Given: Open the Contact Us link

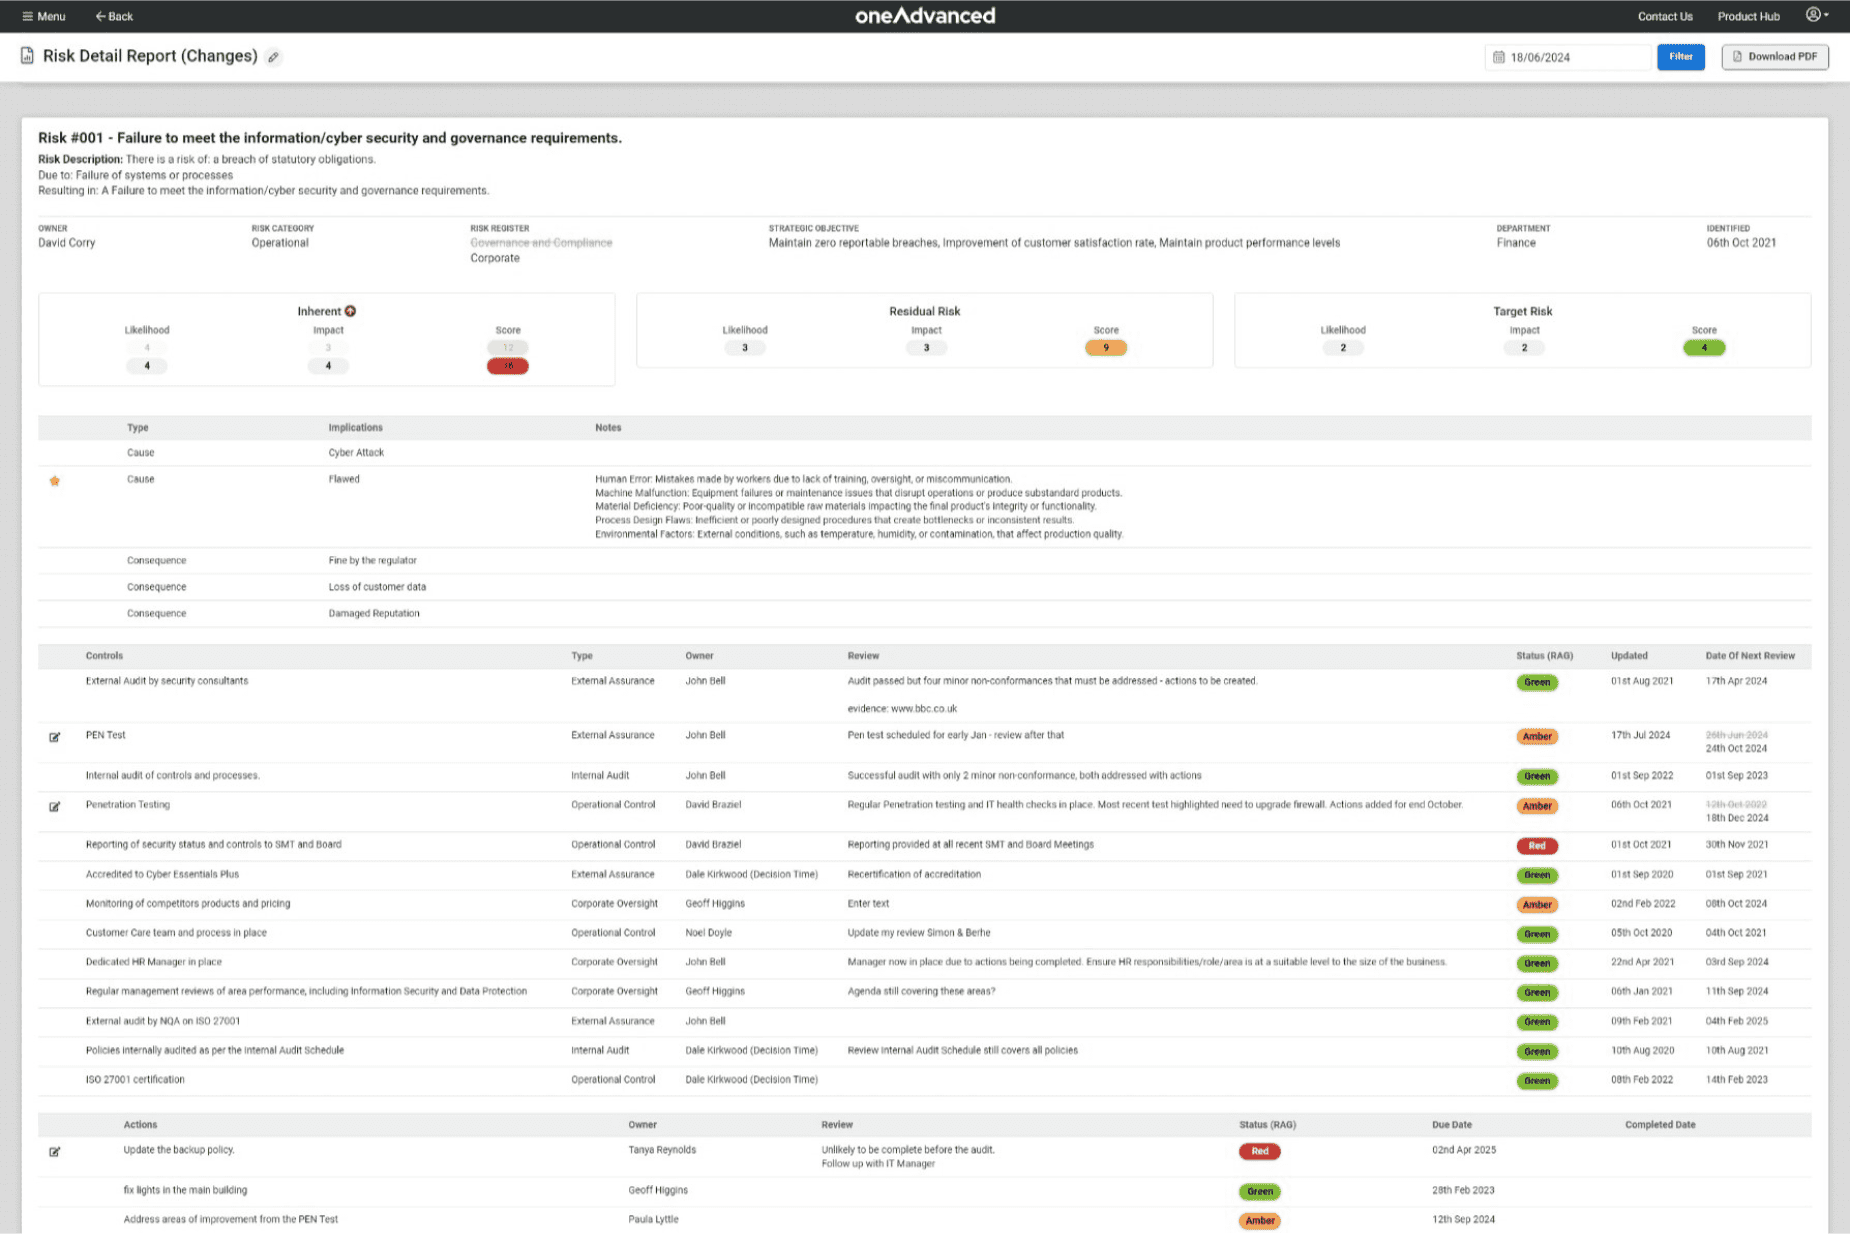Looking at the screenshot, I should [x=1664, y=16].
